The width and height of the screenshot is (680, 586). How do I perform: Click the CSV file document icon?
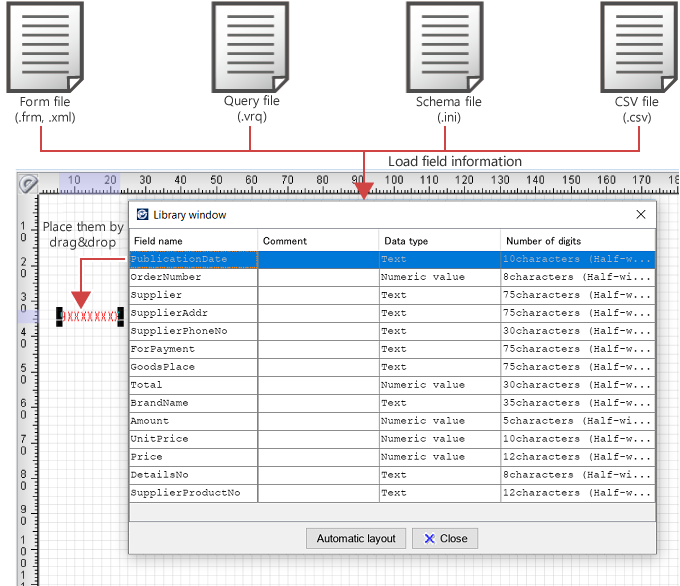point(640,45)
